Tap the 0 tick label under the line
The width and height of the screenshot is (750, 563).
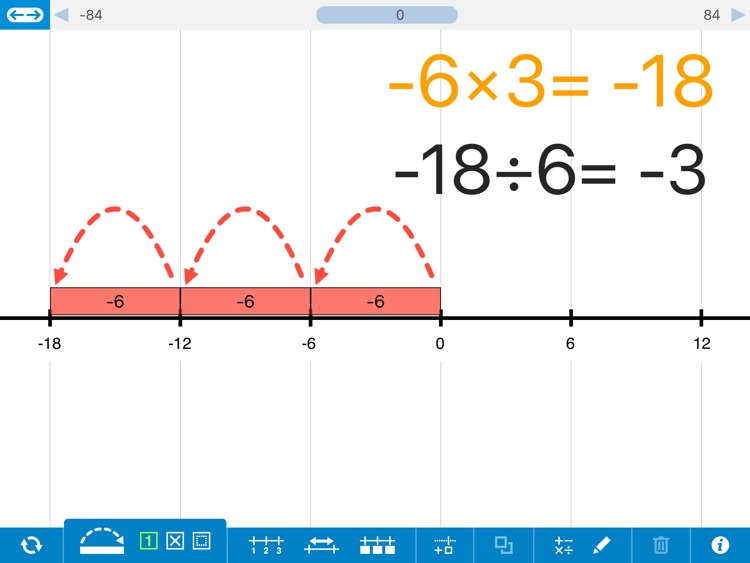(440, 343)
